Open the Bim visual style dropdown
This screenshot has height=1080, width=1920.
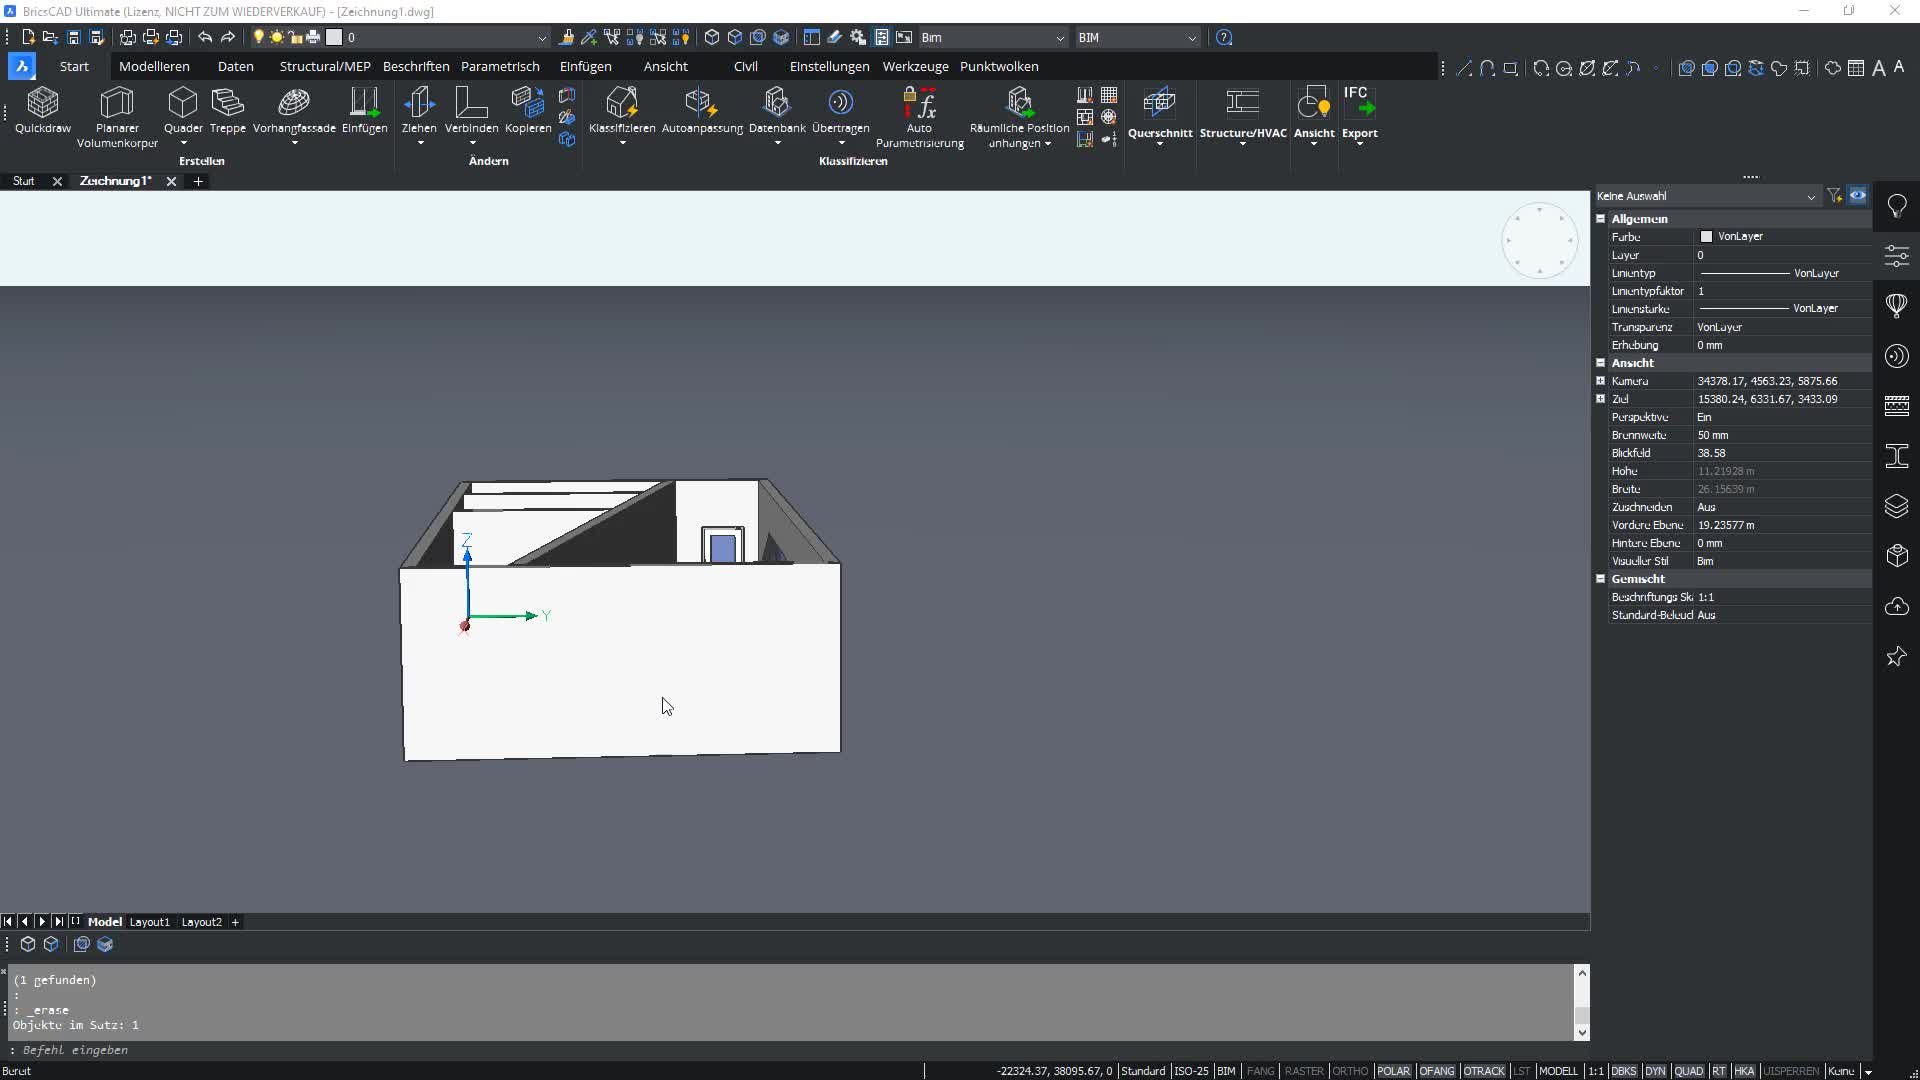tap(993, 37)
